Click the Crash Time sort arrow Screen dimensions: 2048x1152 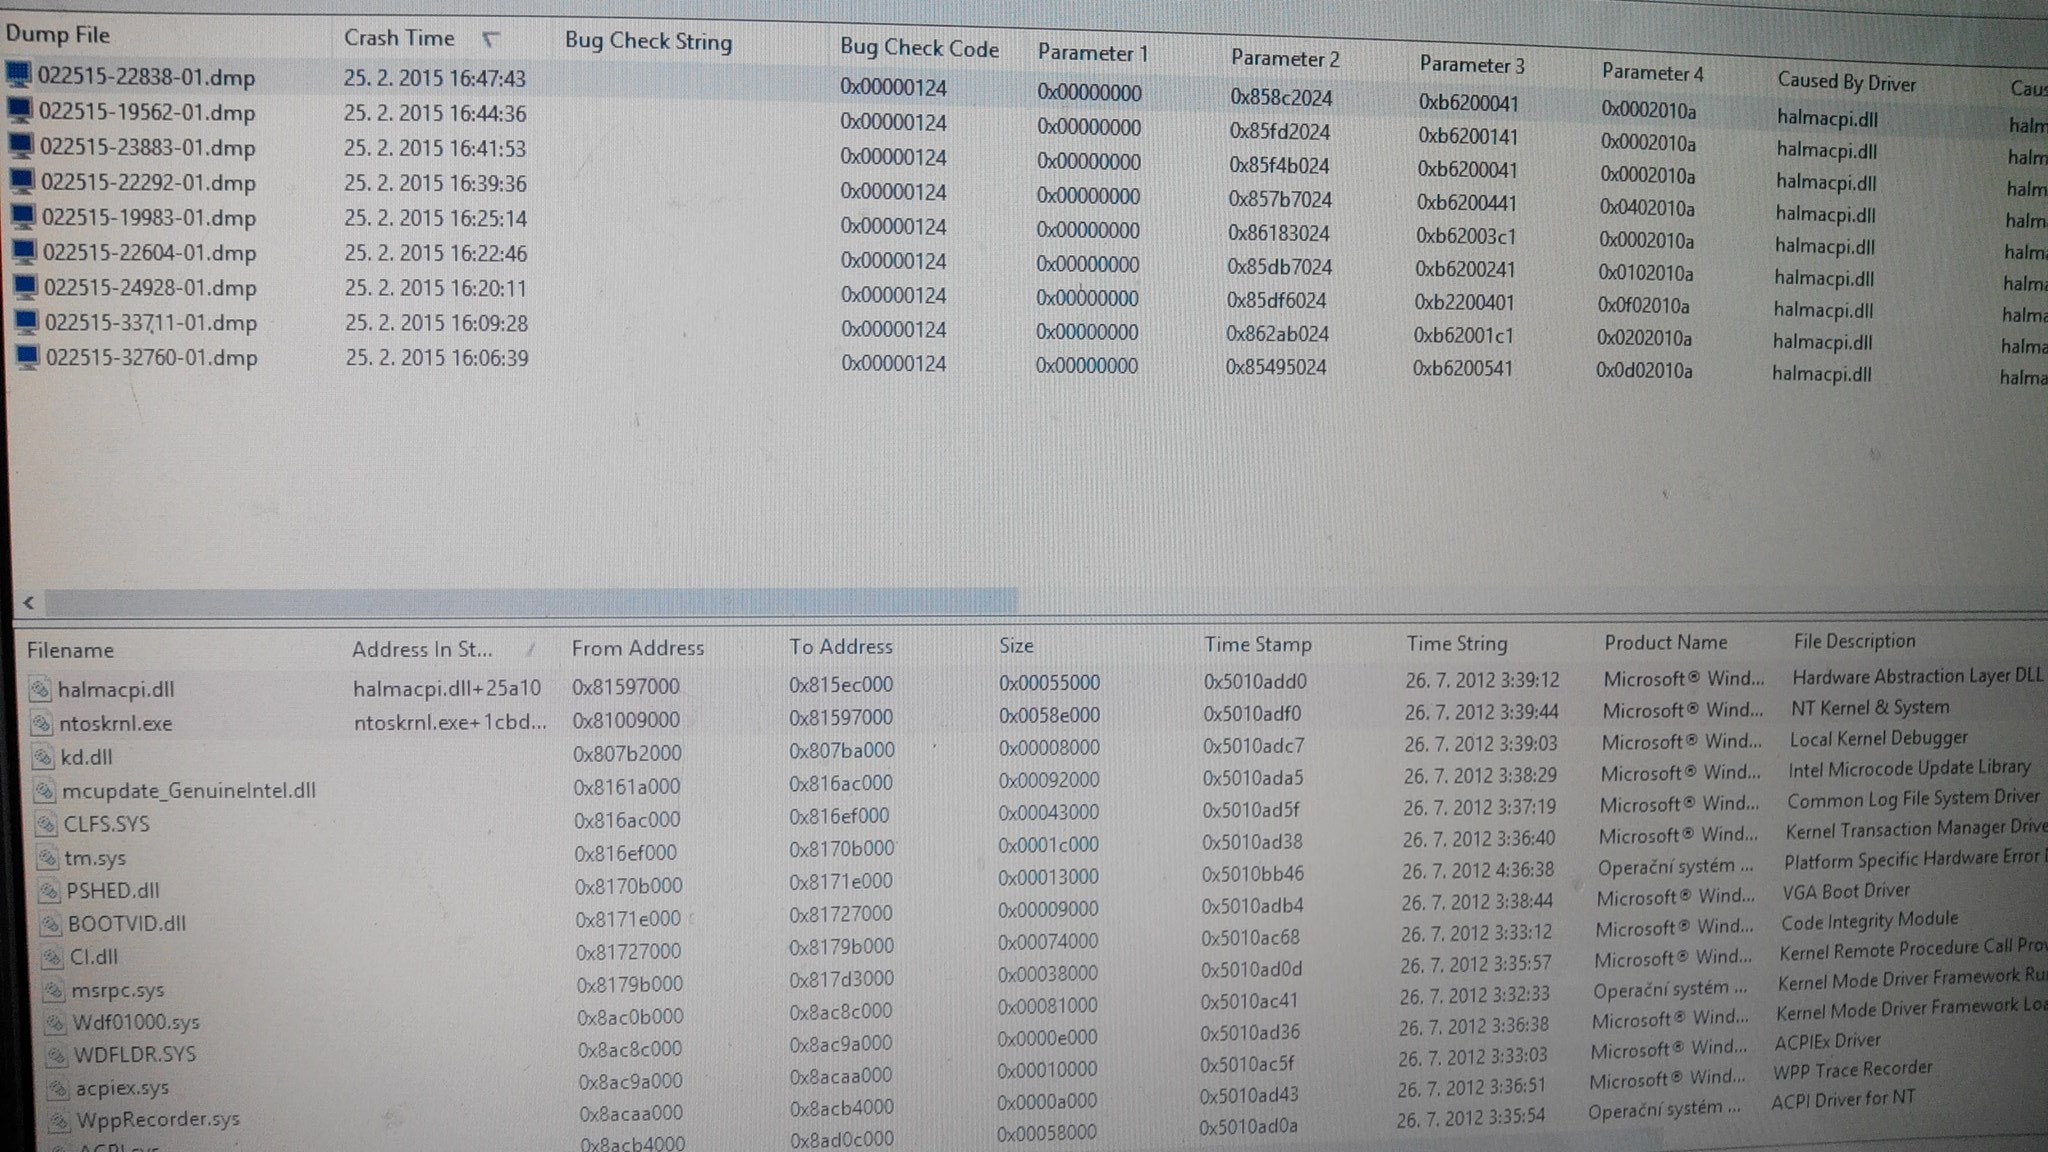pyautogui.click(x=490, y=39)
